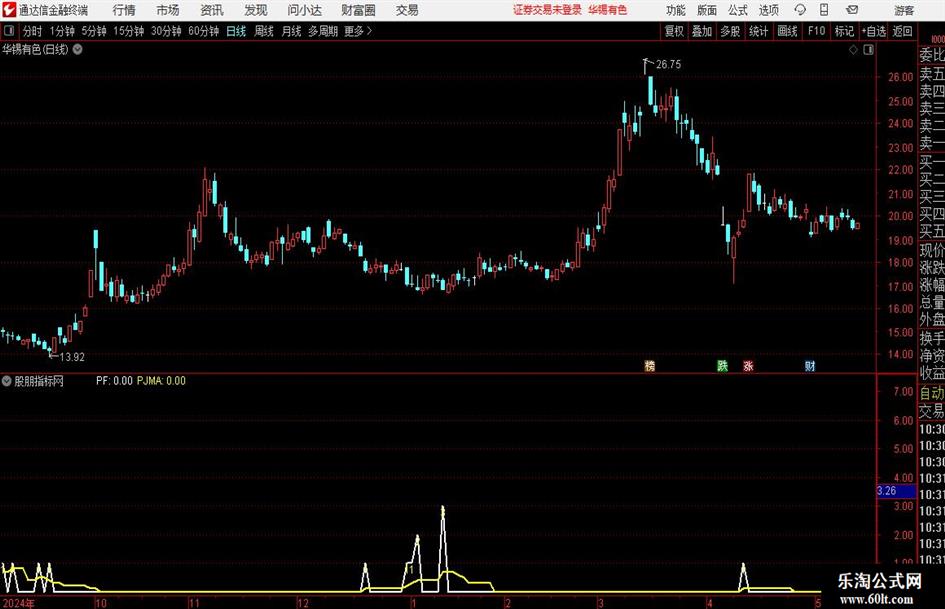This screenshot has width=945, height=609.
Task: Toggle the right info panel icon above the chart
Action: pos(868,50)
